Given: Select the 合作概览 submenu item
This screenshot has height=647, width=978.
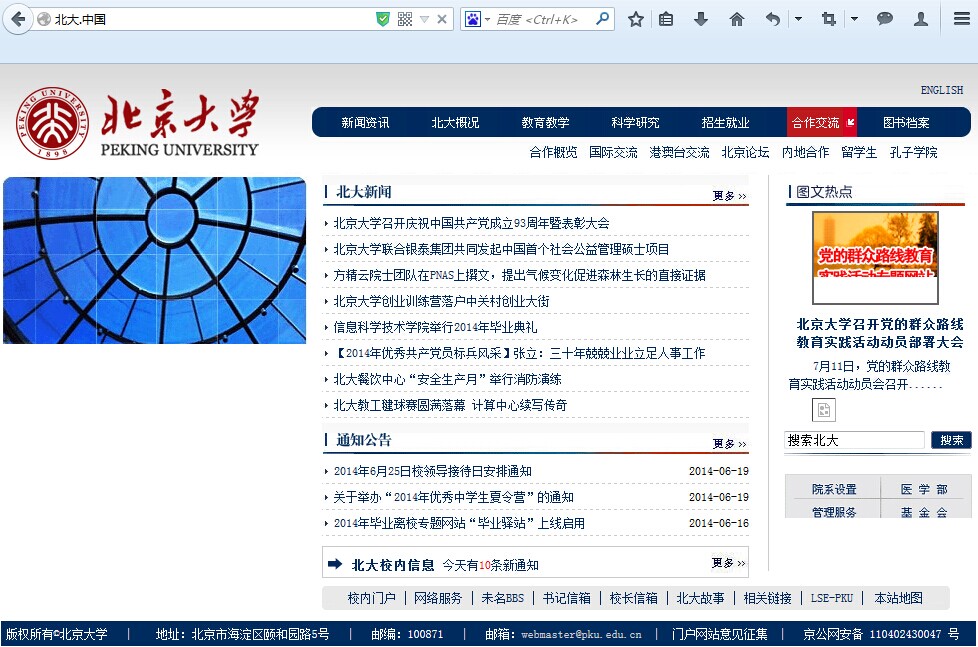Looking at the screenshot, I should click(553, 152).
